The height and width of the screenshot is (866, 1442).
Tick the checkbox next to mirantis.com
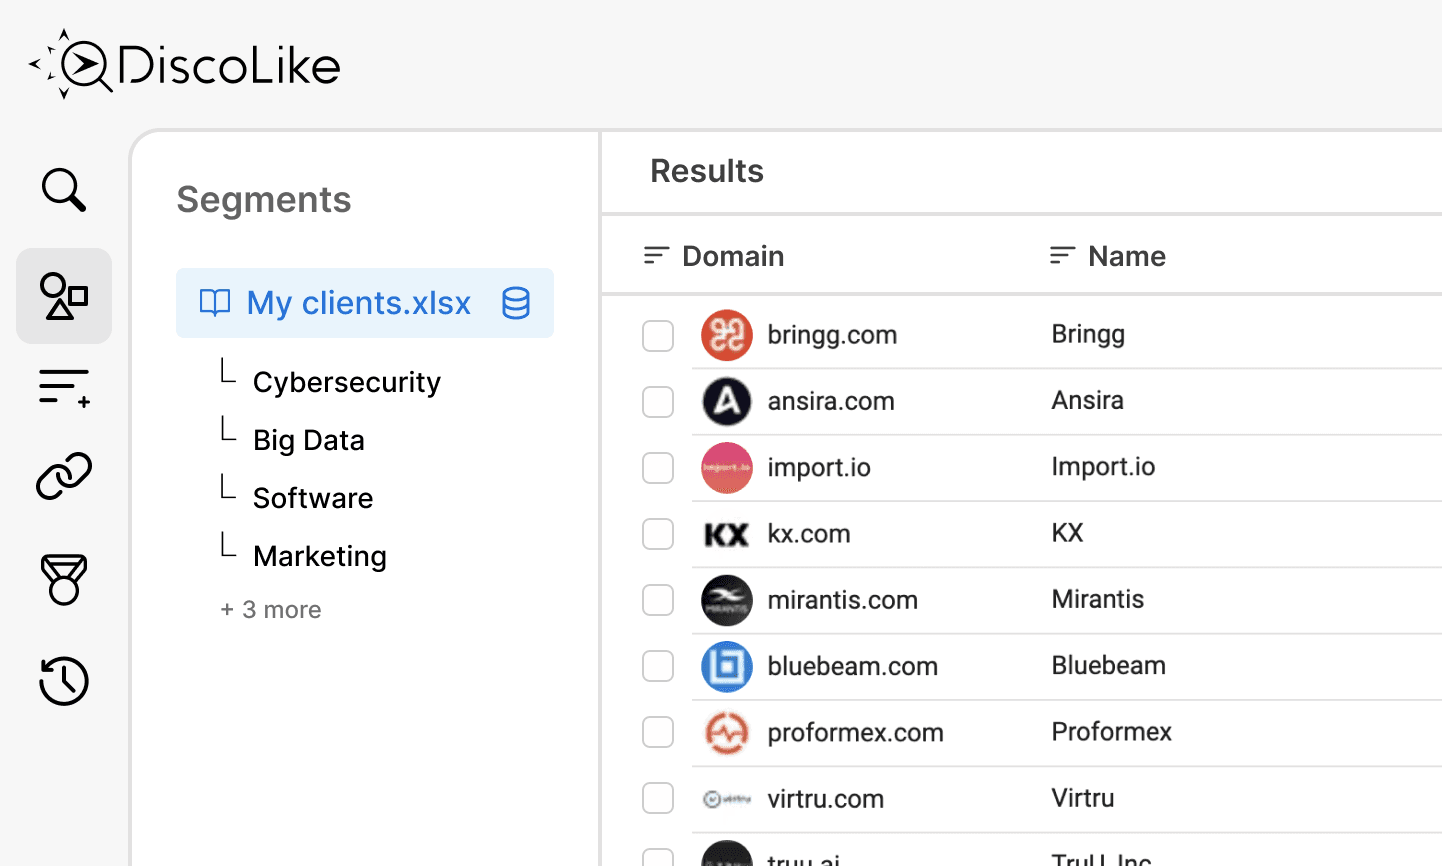[x=658, y=600]
